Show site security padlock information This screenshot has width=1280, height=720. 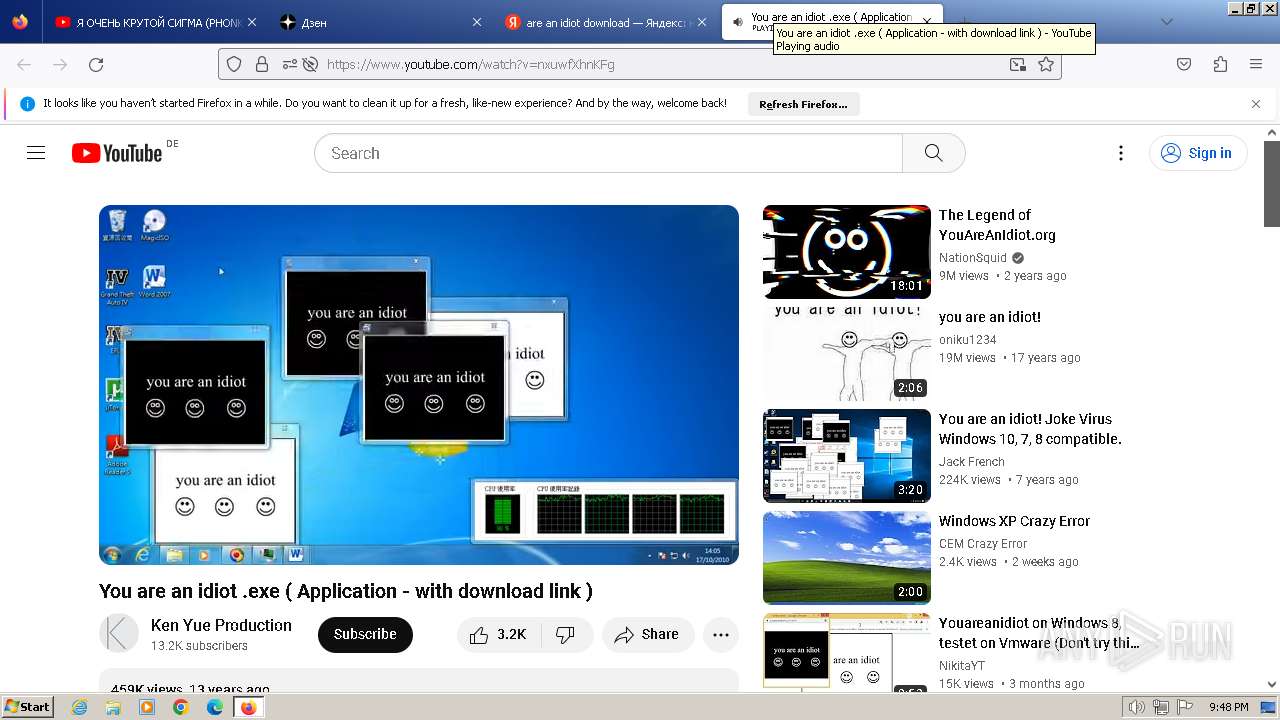[262, 64]
